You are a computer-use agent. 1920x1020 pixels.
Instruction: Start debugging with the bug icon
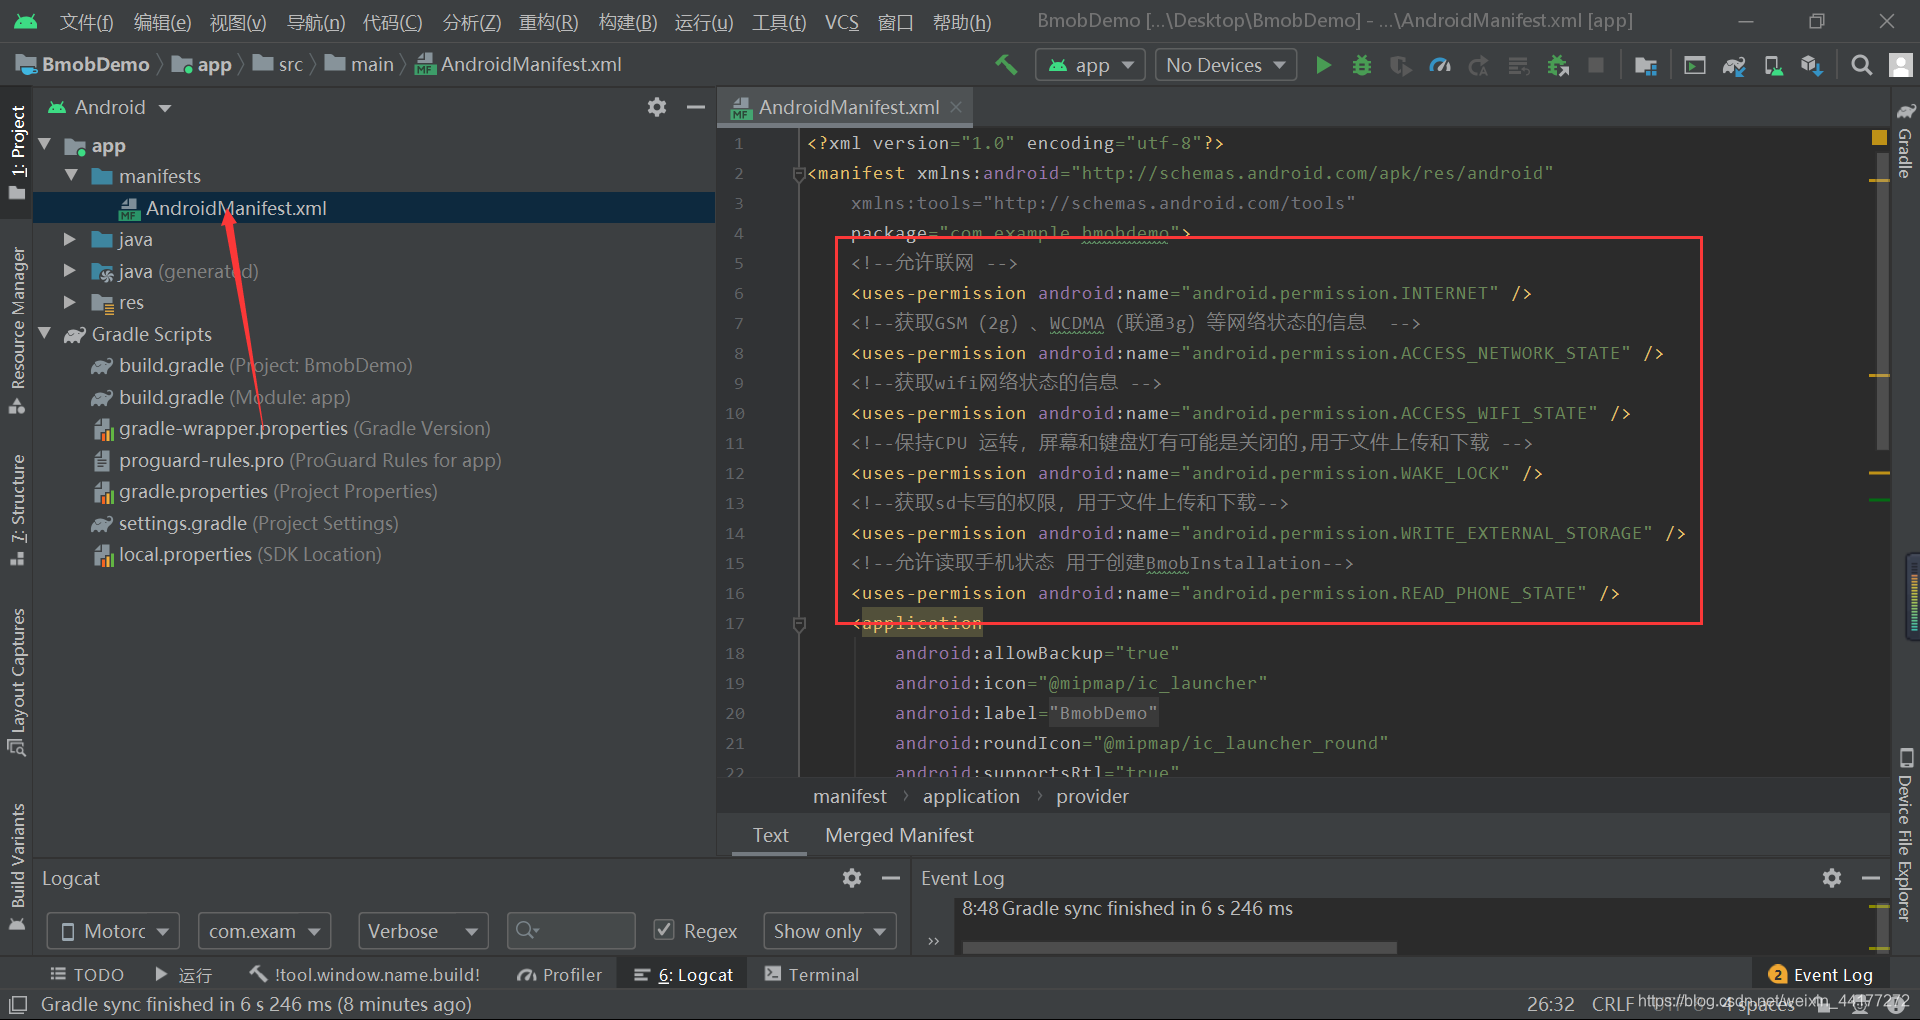pyautogui.click(x=1362, y=65)
